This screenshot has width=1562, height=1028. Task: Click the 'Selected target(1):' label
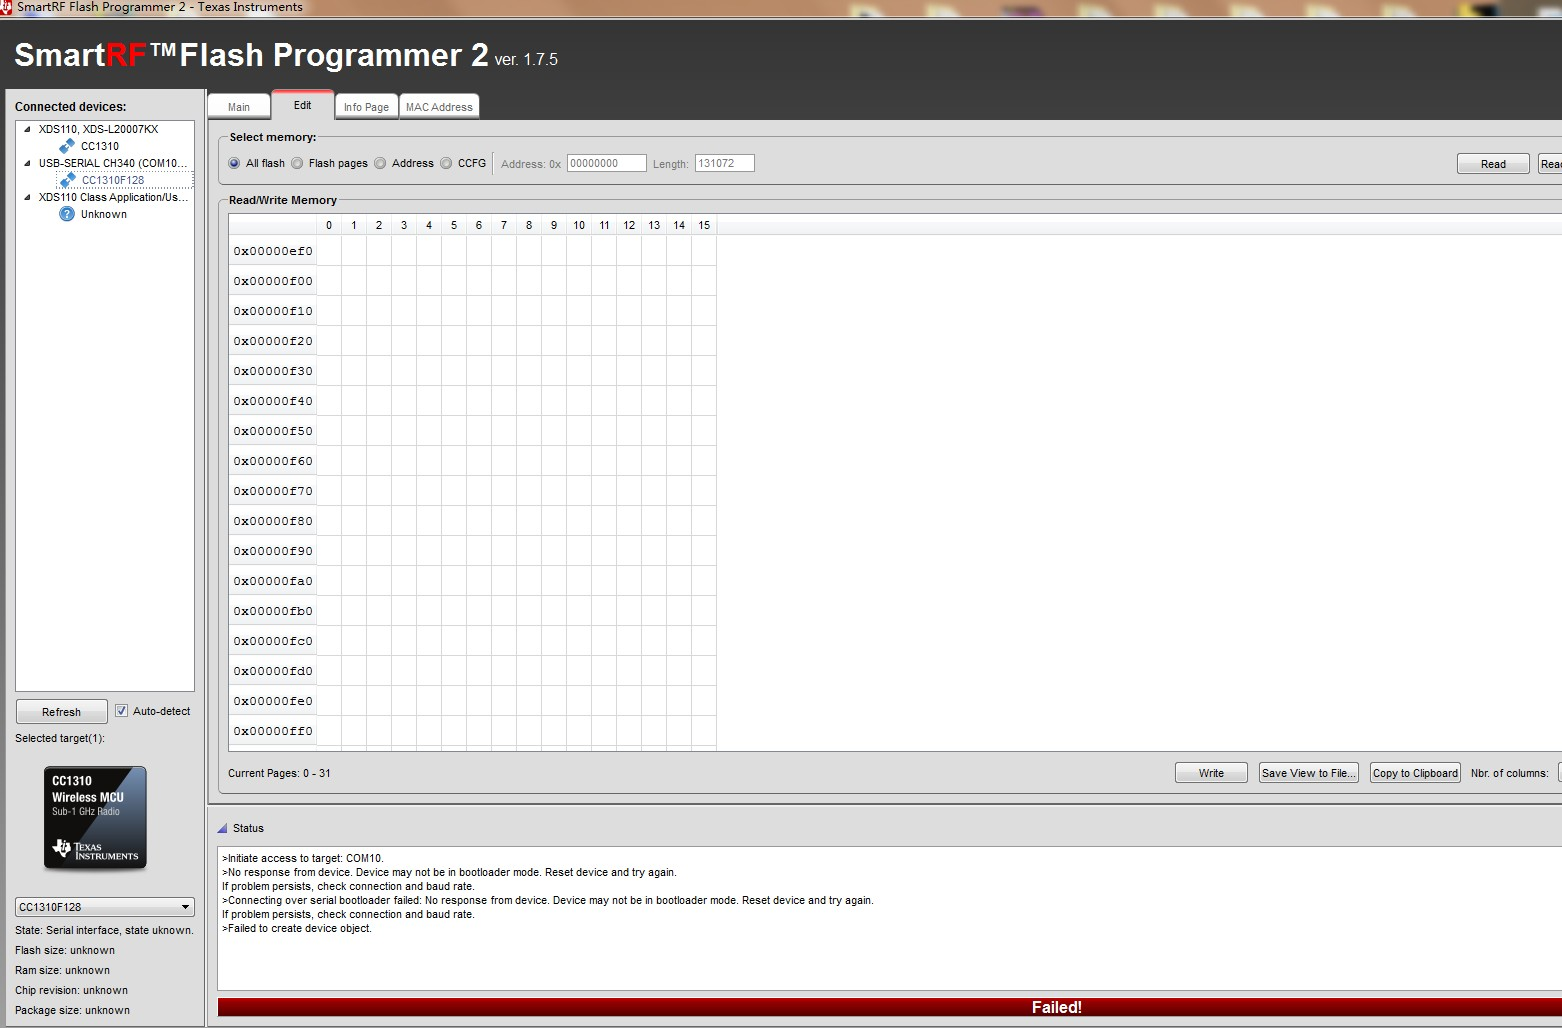point(60,738)
